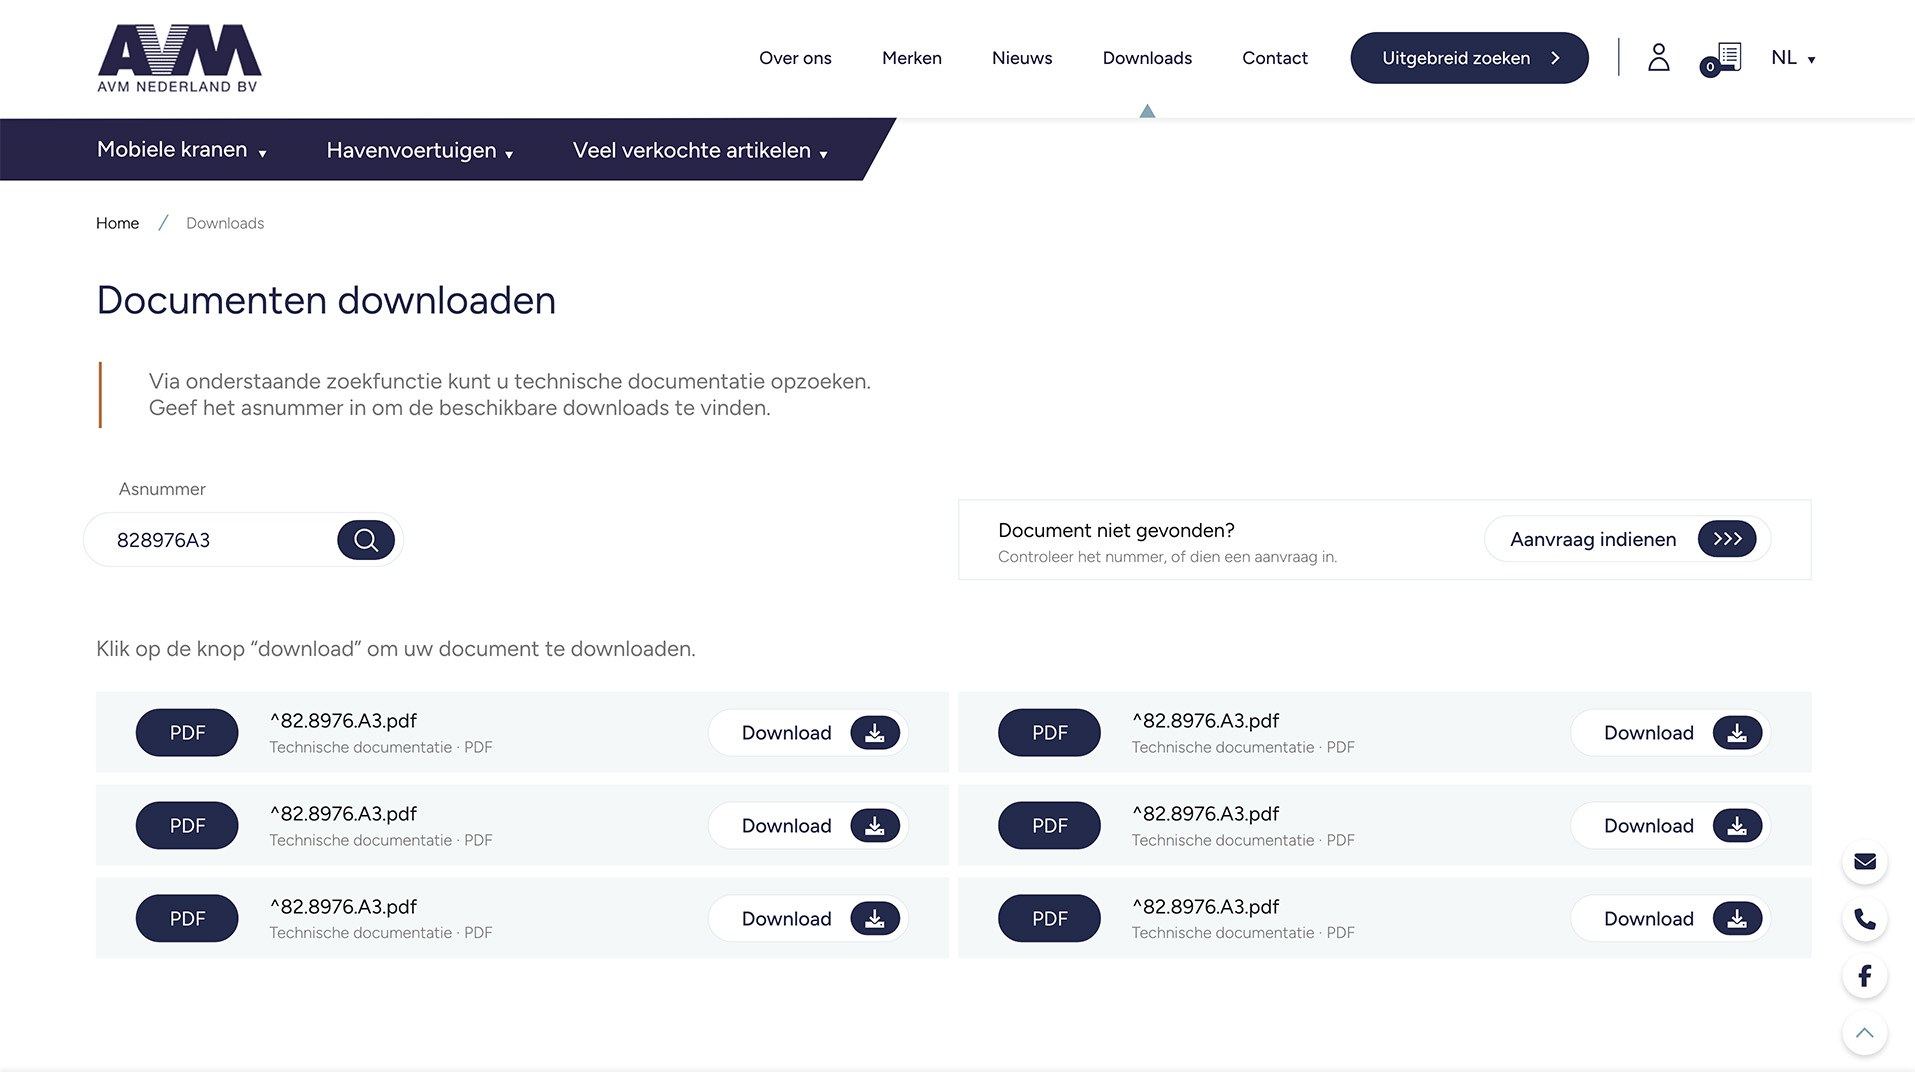Image resolution: width=1915 pixels, height=1072 pixels.
Task: Expand the Havenvoertuigen dropdown
Action: click(x=420, y=150)
